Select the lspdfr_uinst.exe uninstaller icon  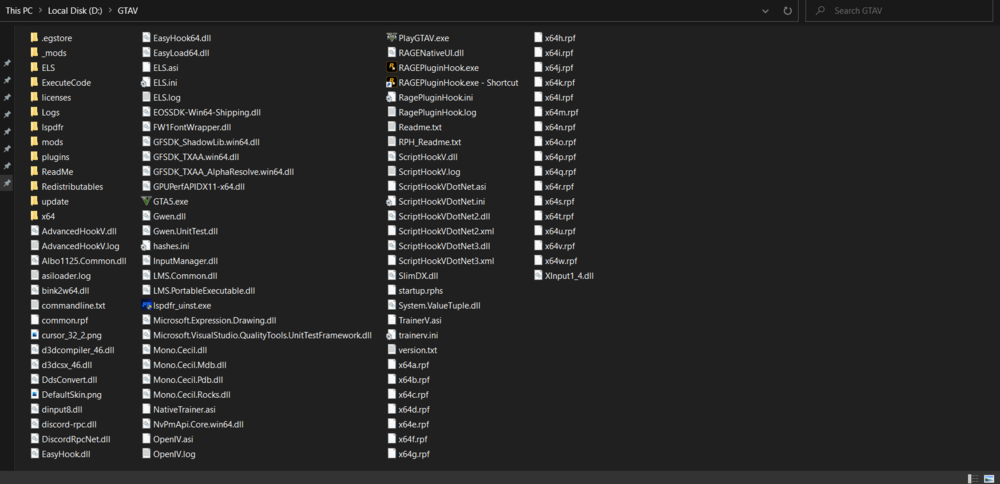(147, 305)
